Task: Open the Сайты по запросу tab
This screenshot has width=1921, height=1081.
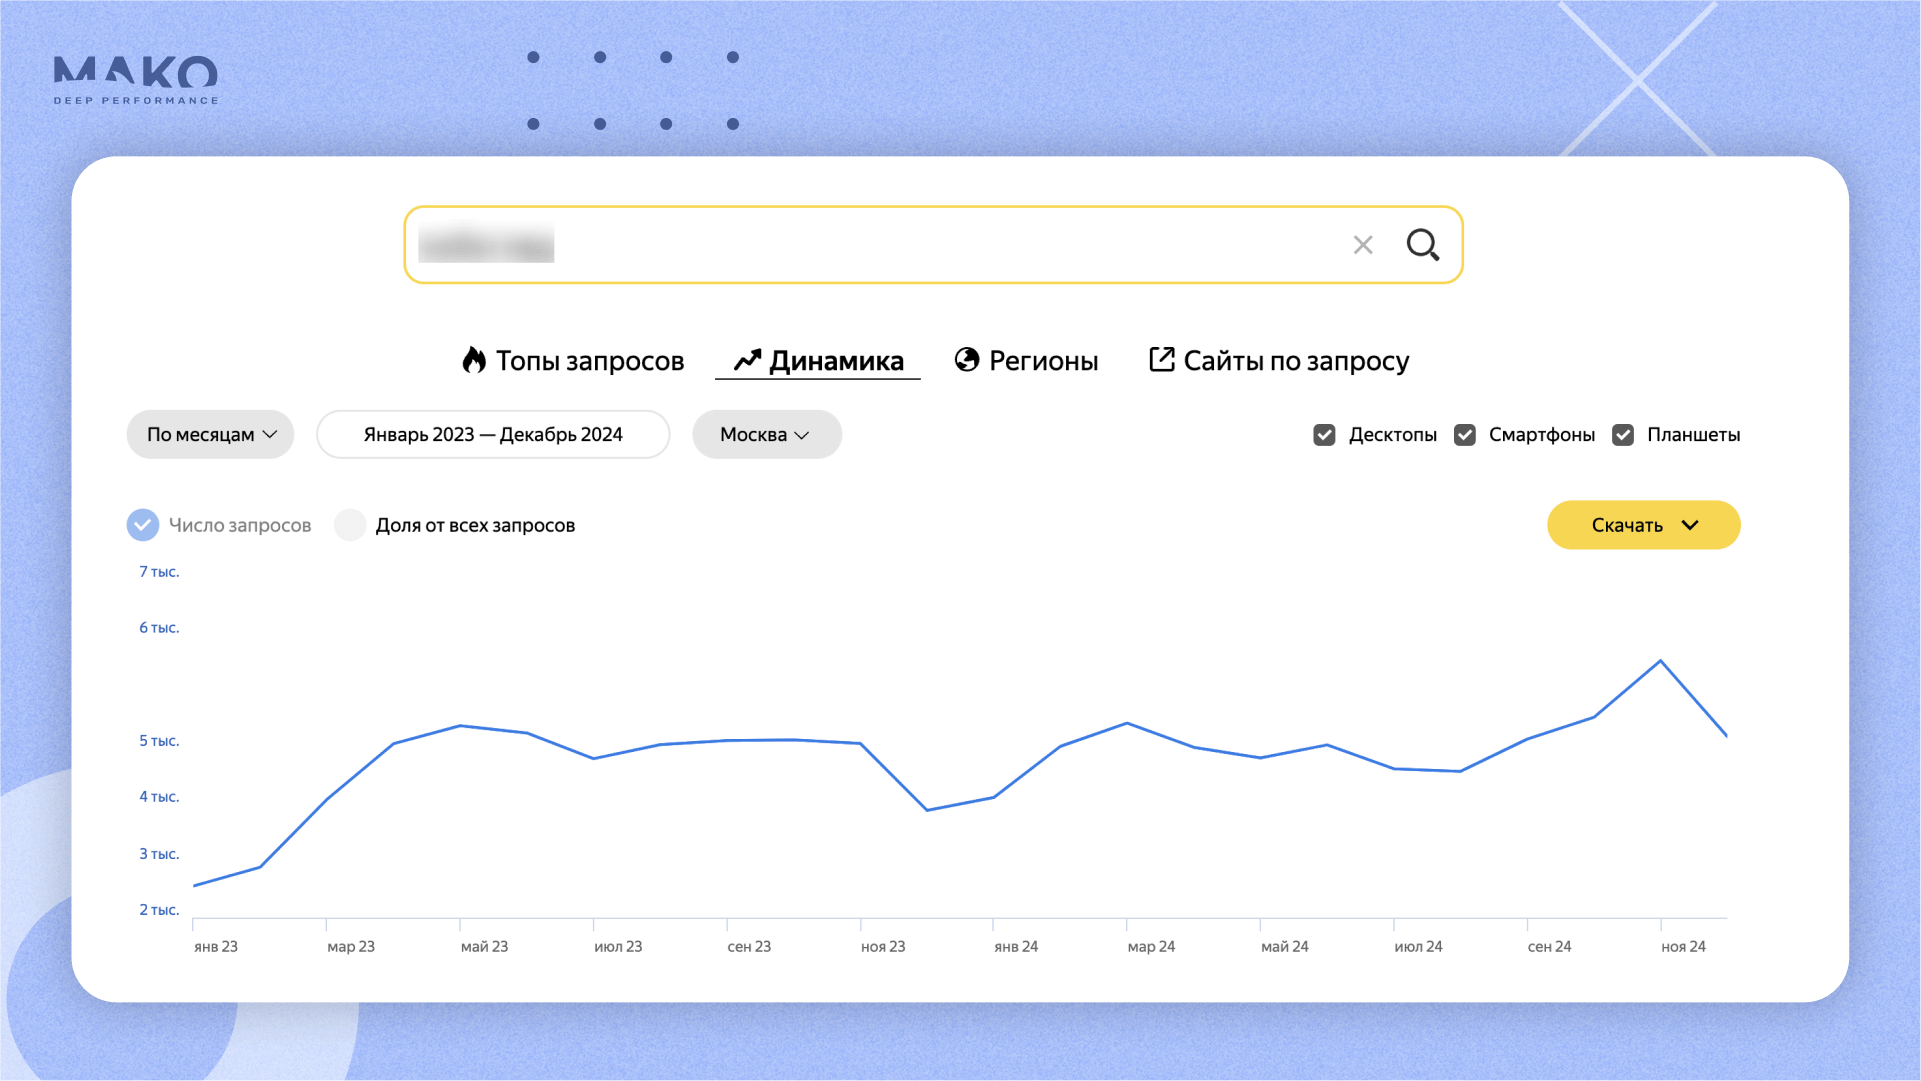Action: [x=1296, y=360]
